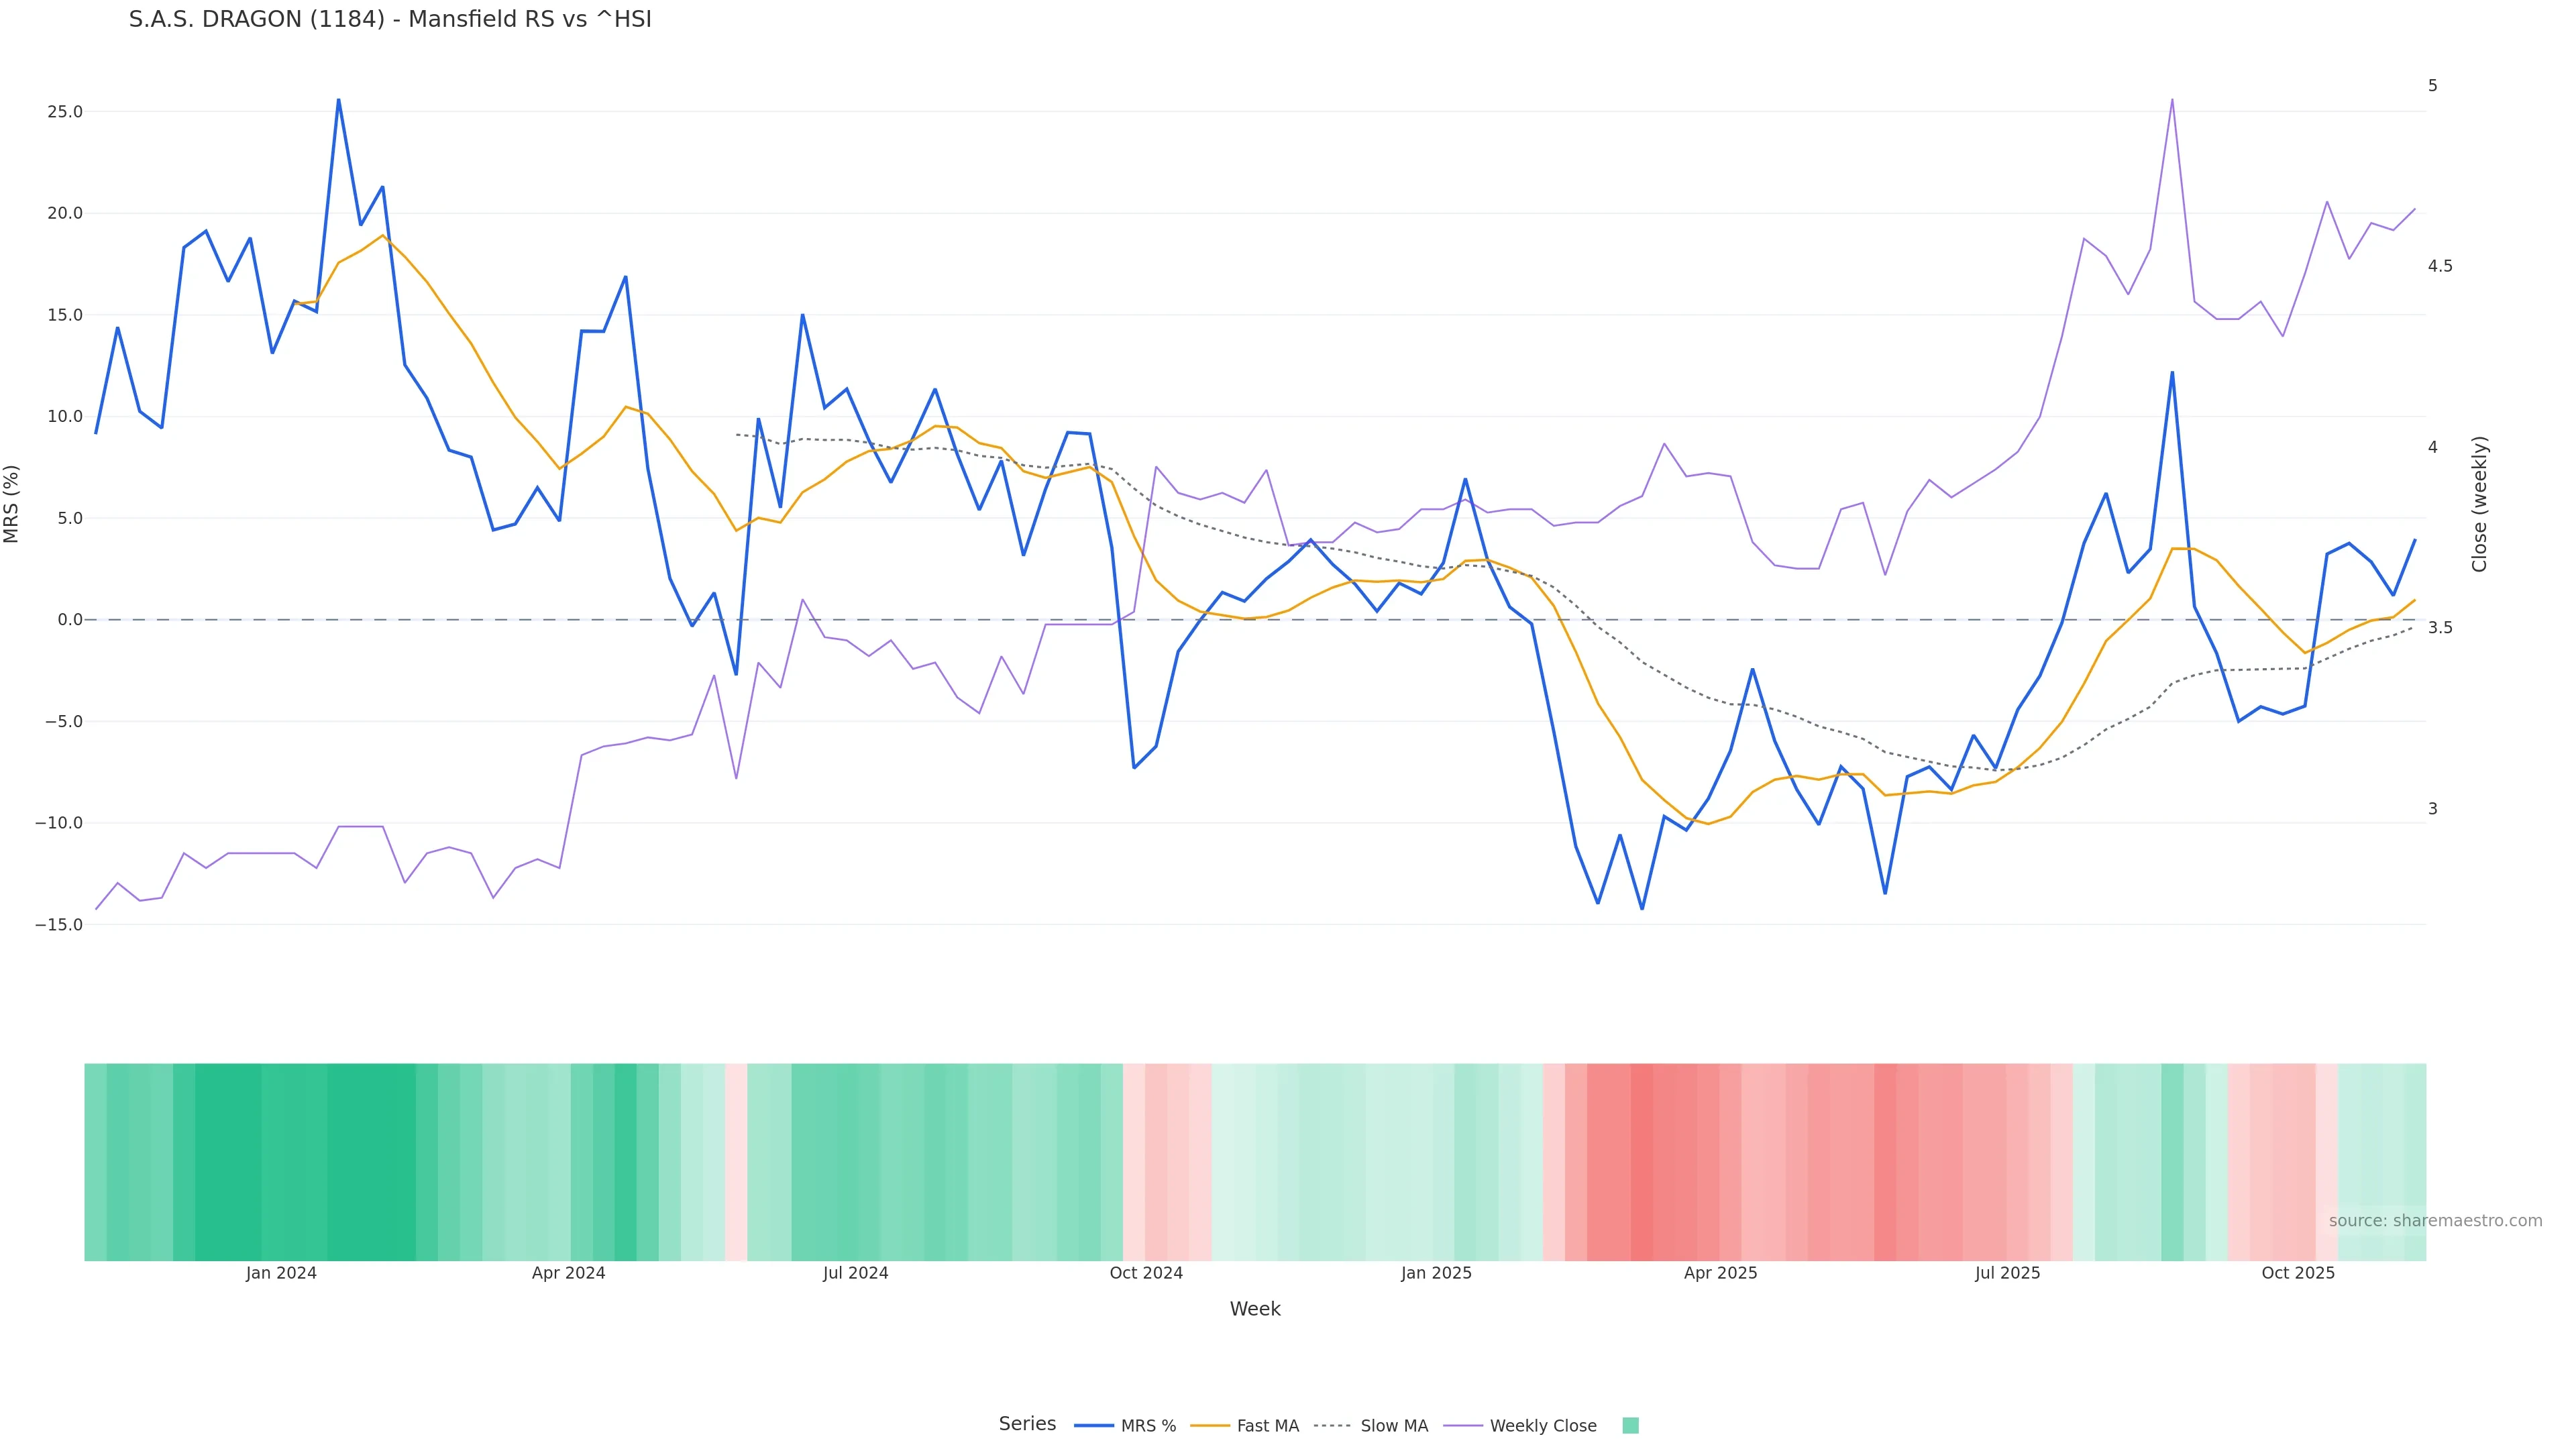This screenshot has height=1449, width=2576.
Task: Select the Jan 2024 x-axis tick label
Action: point(281,1273)
